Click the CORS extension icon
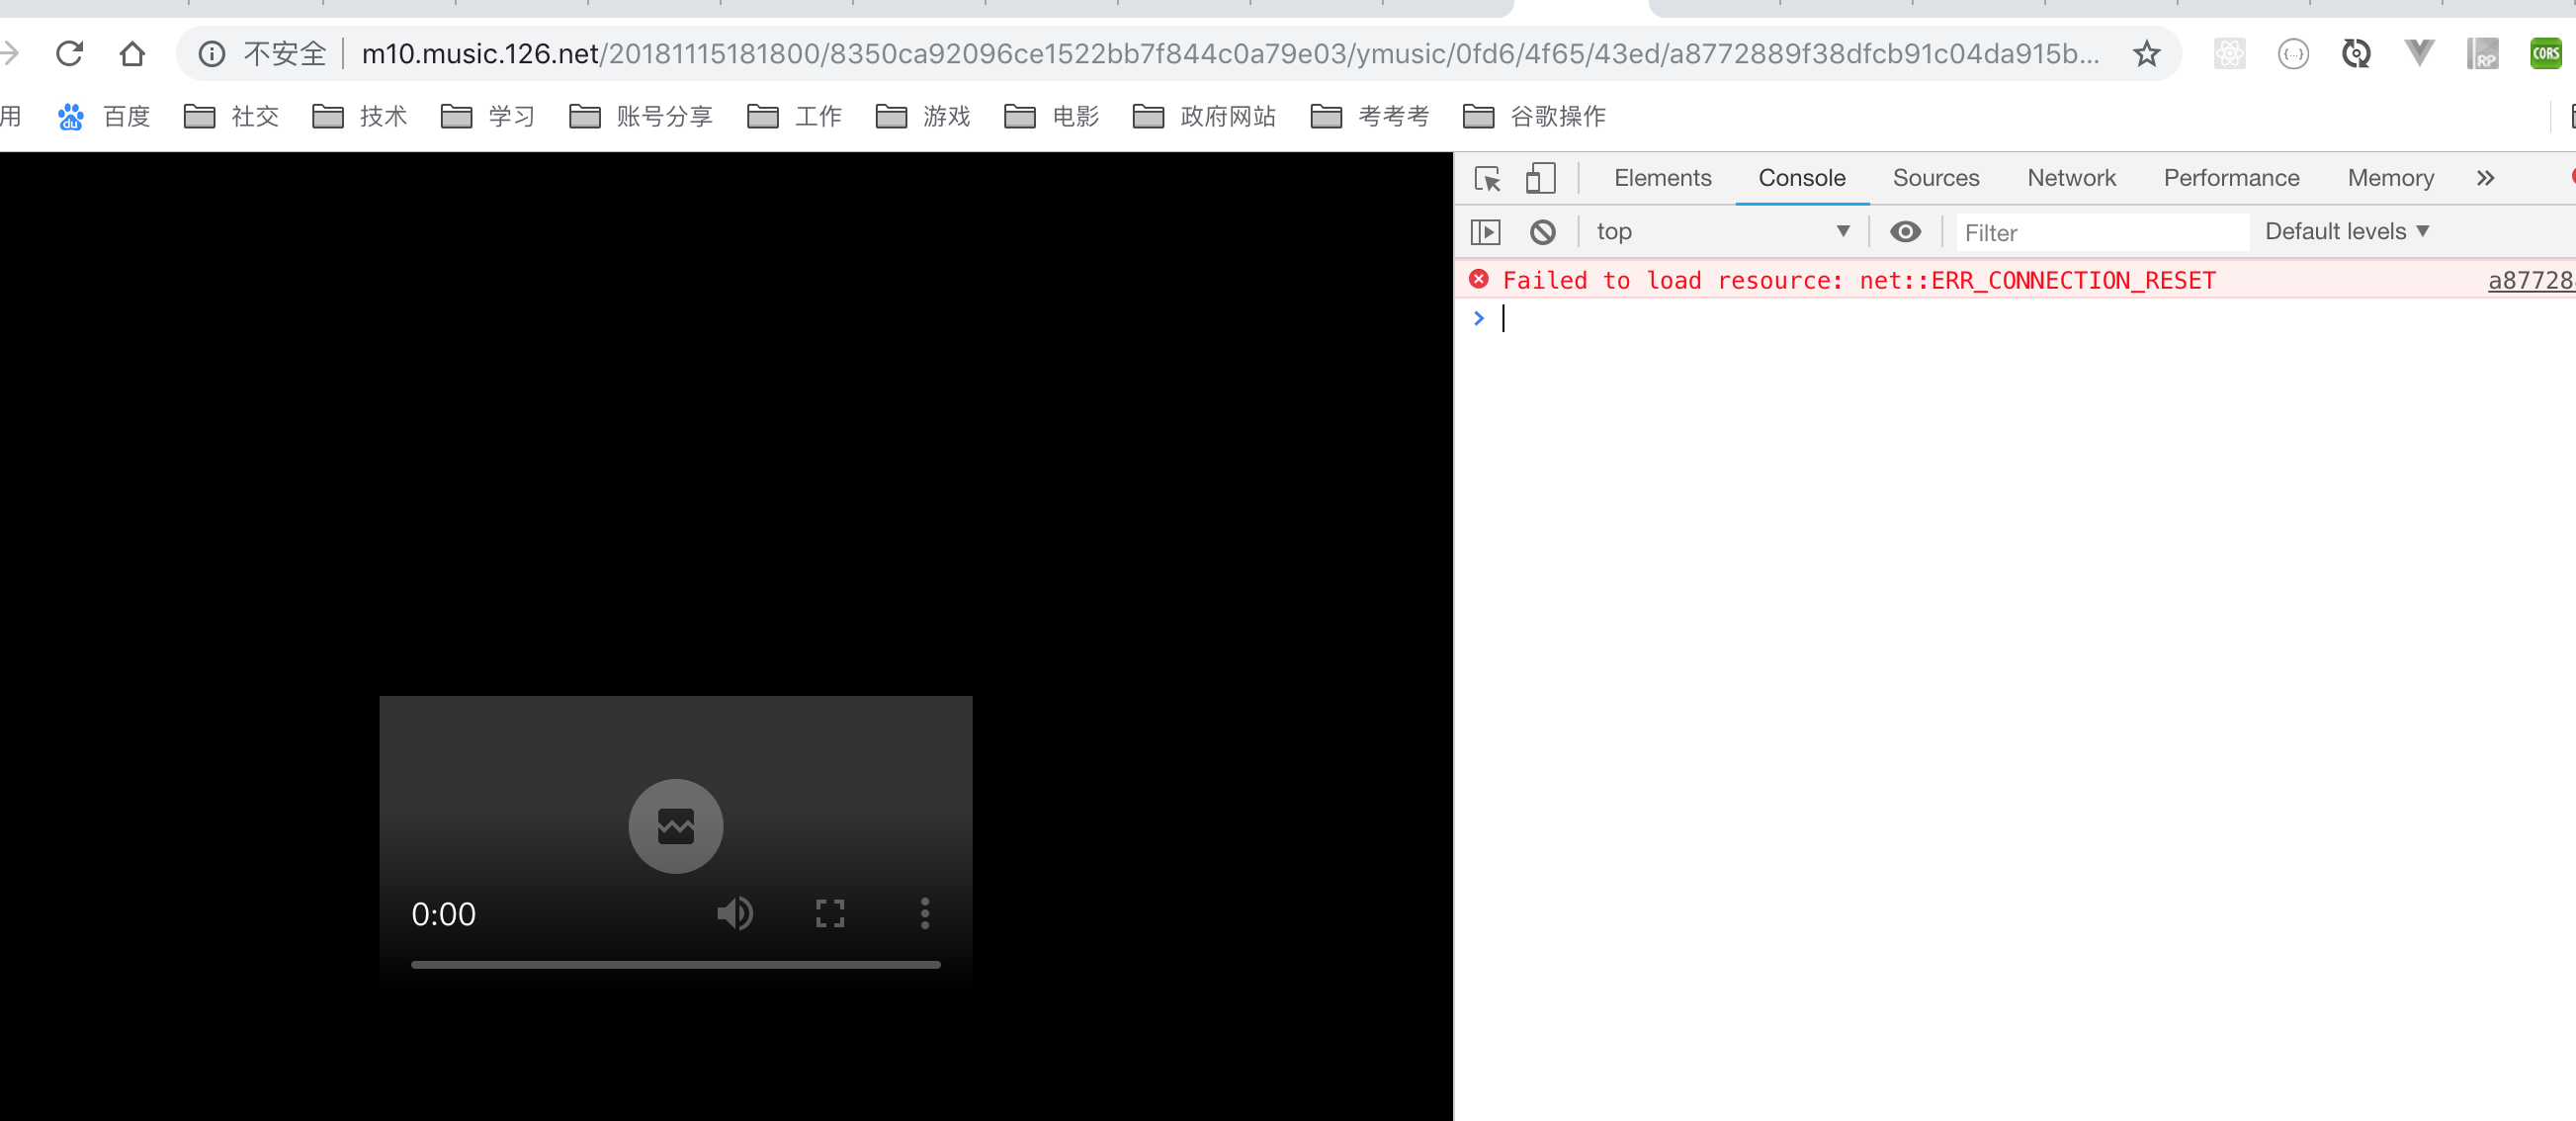The image size is (2576, 1121). pos(2547,53)
